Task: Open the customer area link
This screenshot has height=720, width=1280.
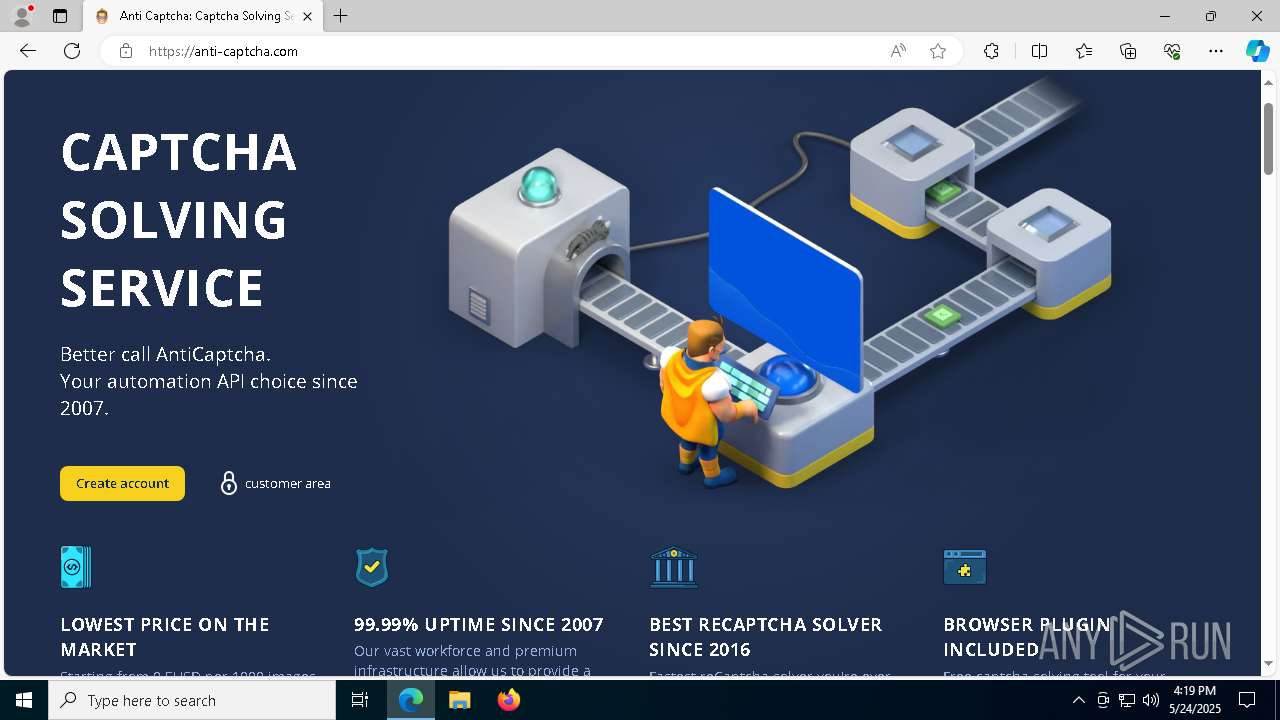Action: point(287,483)
